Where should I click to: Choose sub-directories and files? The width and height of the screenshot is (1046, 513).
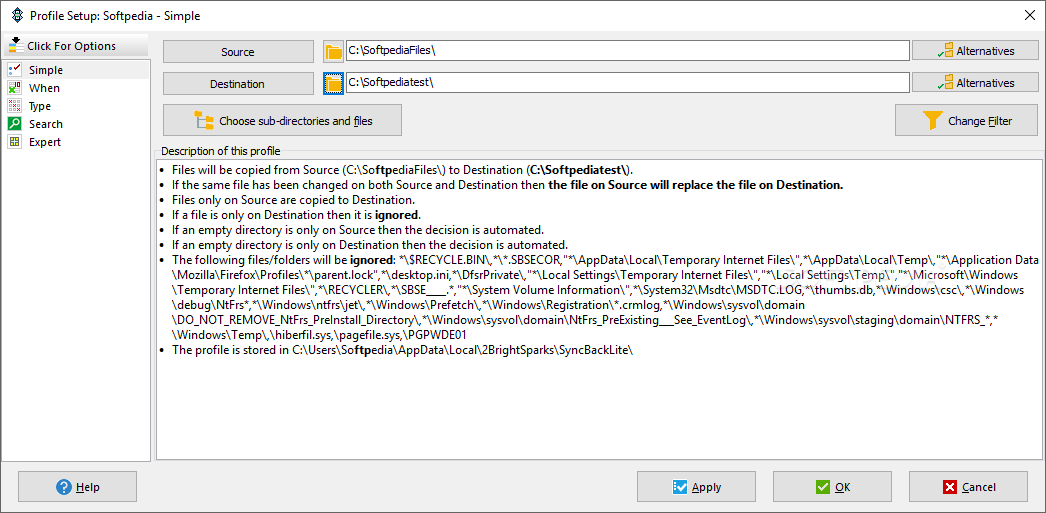pos(282,120)
